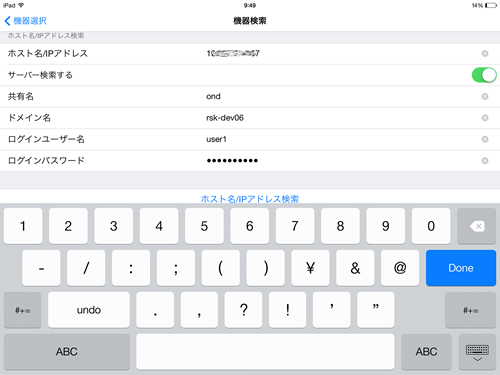The height and width of the screenshot is (375, 500).
Task: Tap the right #+= symbols key
Action: [470, 310]
